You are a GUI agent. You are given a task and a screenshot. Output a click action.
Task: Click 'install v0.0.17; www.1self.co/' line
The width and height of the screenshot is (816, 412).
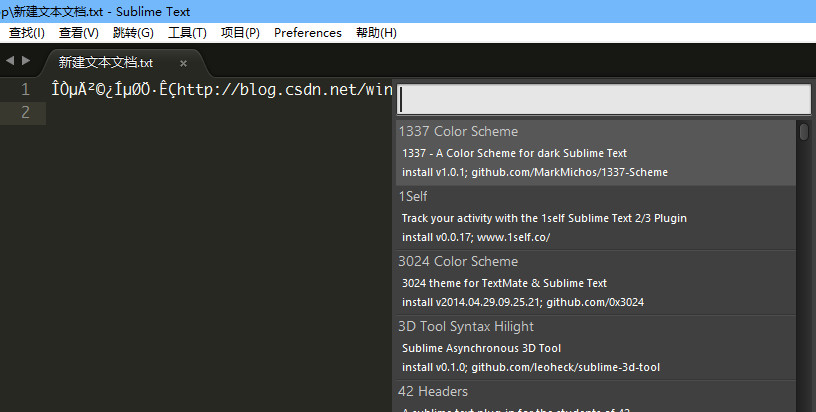click(x=476, y=237)
